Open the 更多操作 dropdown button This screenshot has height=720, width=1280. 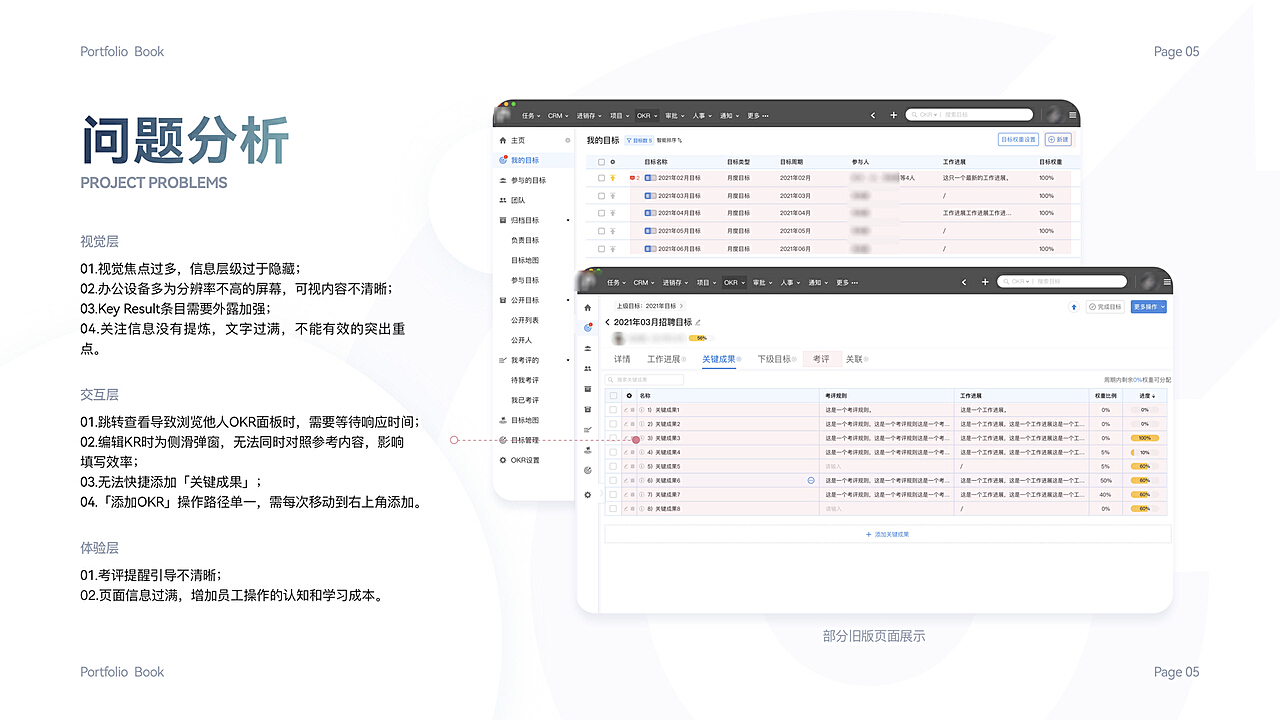click(x=1149, y=307)
